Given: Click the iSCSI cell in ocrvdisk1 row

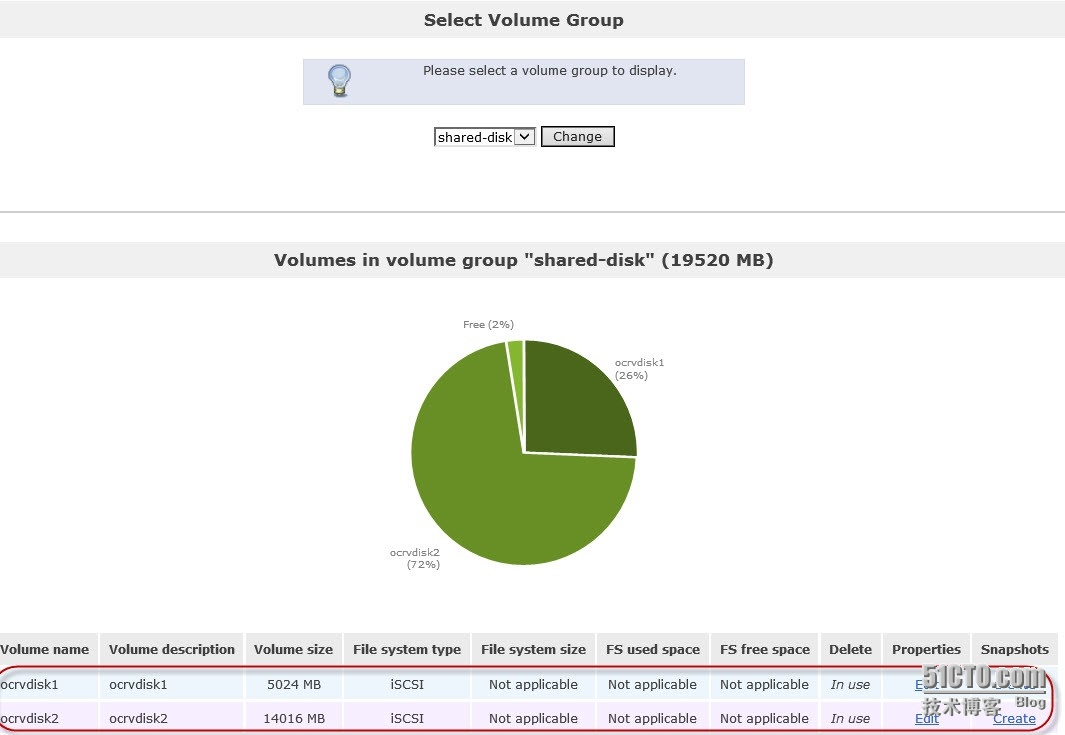Looking at the screenshot, I should click(407, 684).
